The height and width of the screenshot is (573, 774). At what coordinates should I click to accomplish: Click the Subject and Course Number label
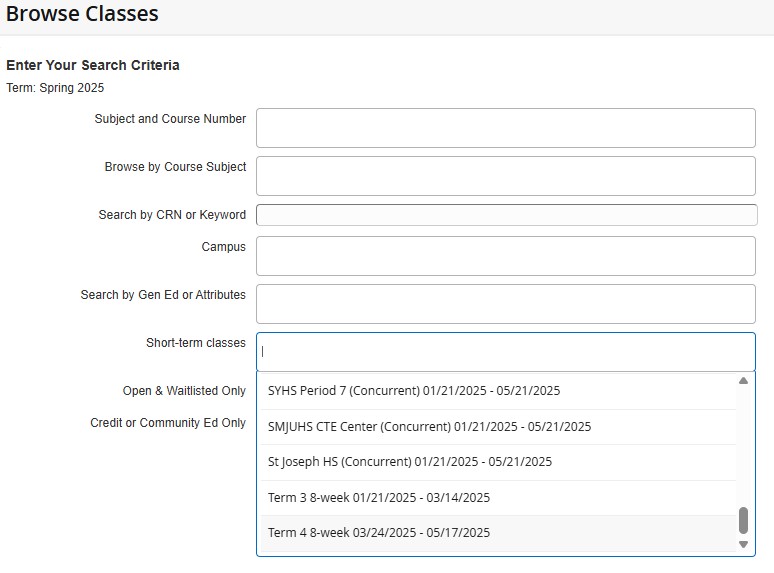click(x=170, y=119)
